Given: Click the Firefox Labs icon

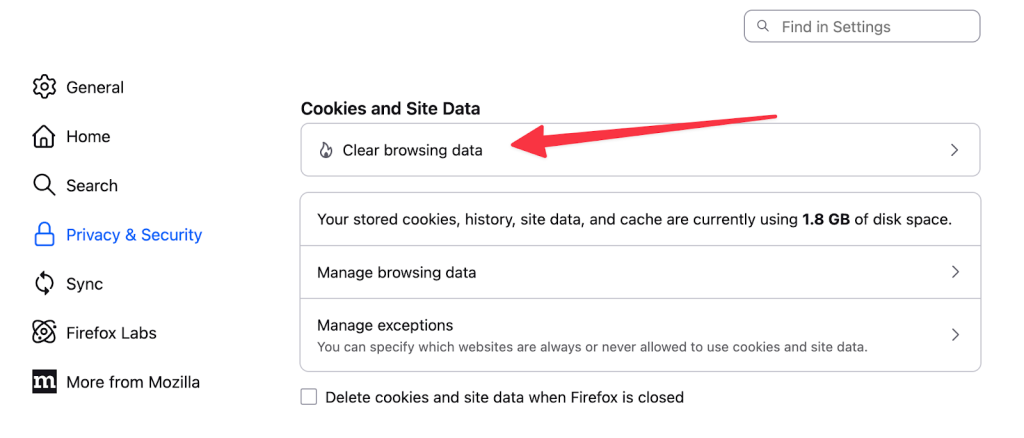Looking at the screenshot, I should pyautogui.click(x=44, y=333).
